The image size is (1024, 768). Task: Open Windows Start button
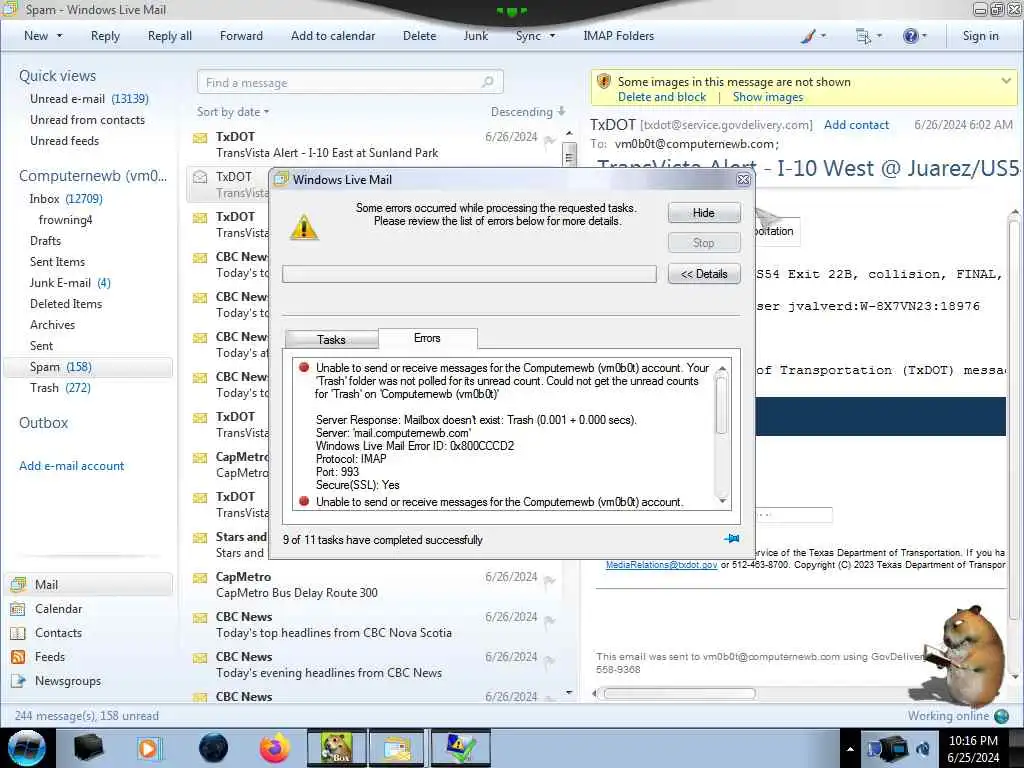(x=27, y=748)
